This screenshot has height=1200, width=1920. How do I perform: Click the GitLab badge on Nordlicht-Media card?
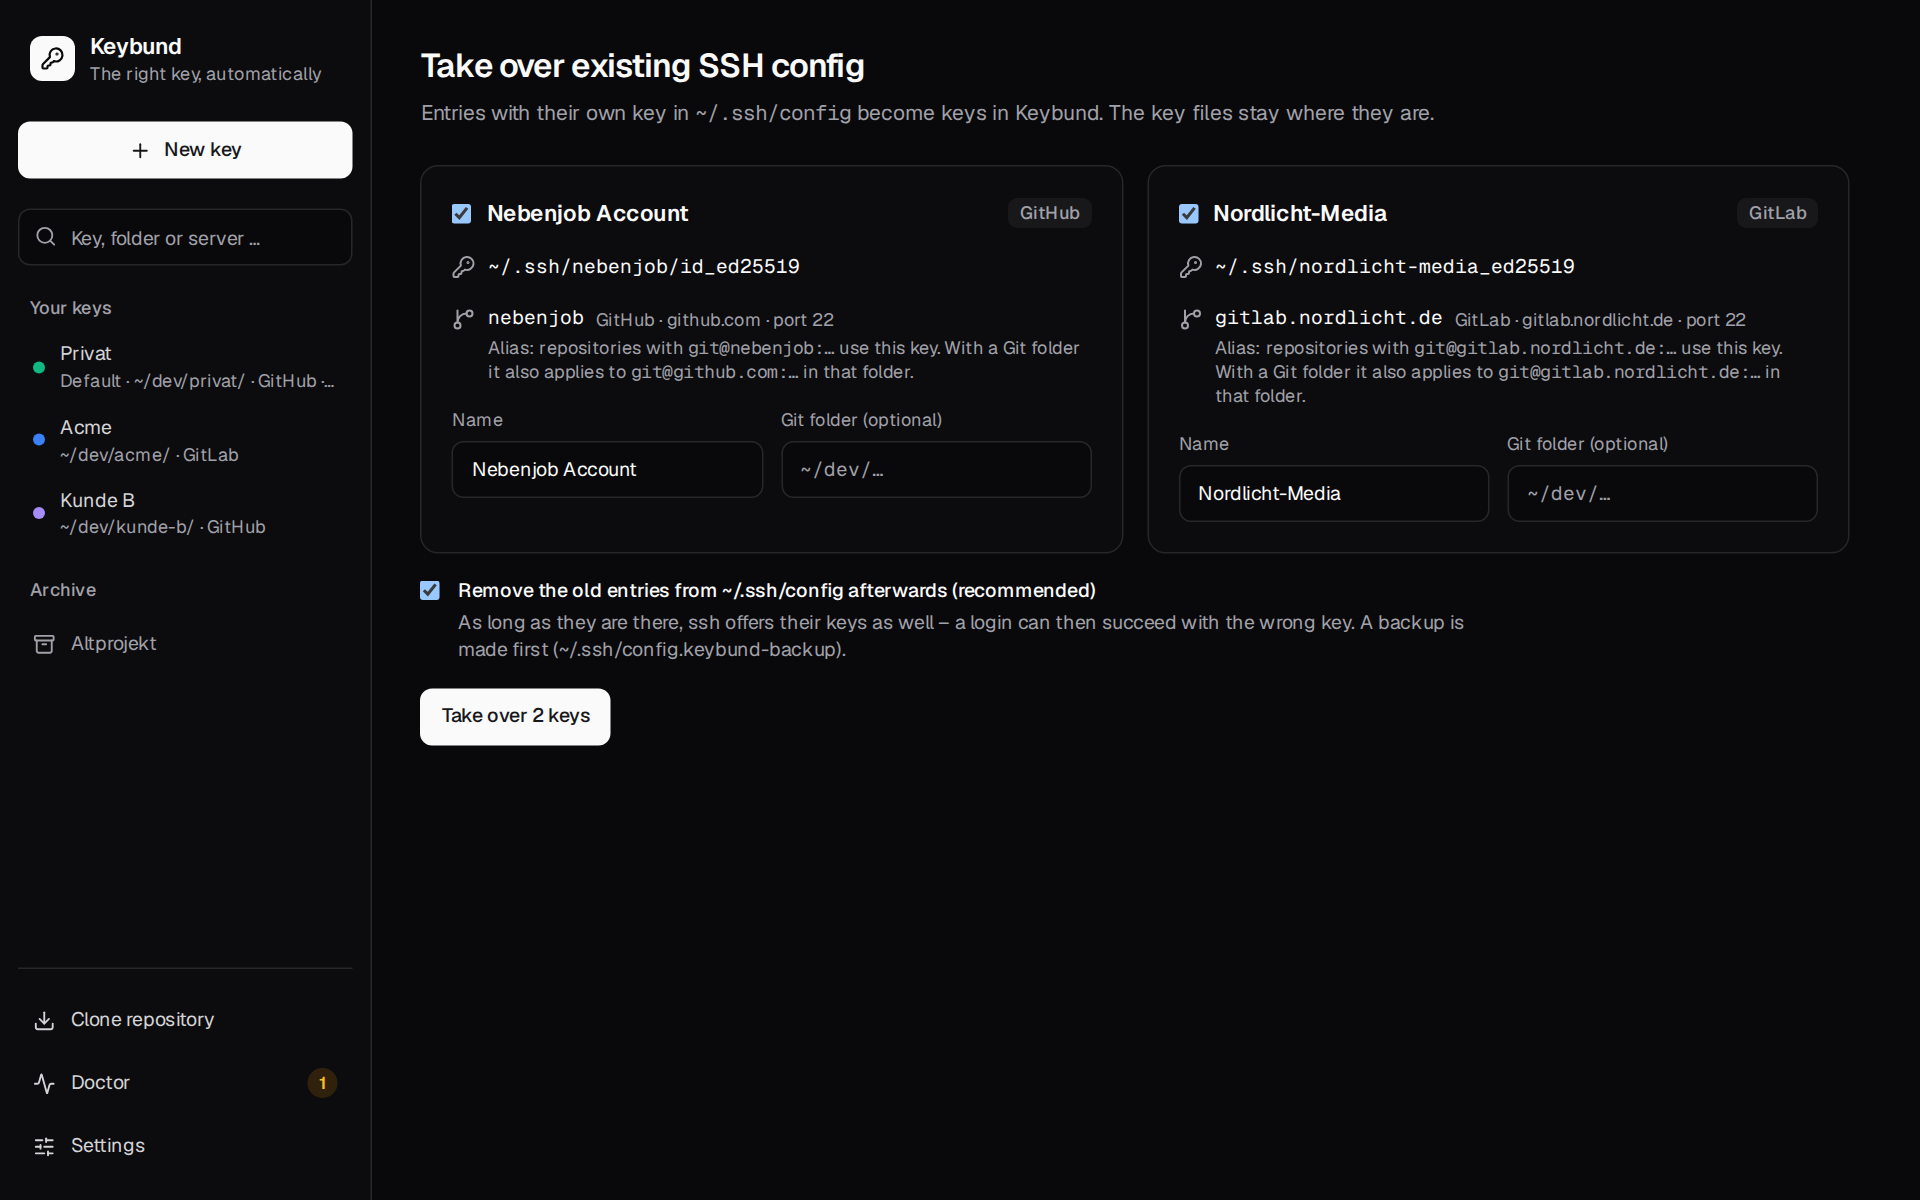click(1777, 213)
